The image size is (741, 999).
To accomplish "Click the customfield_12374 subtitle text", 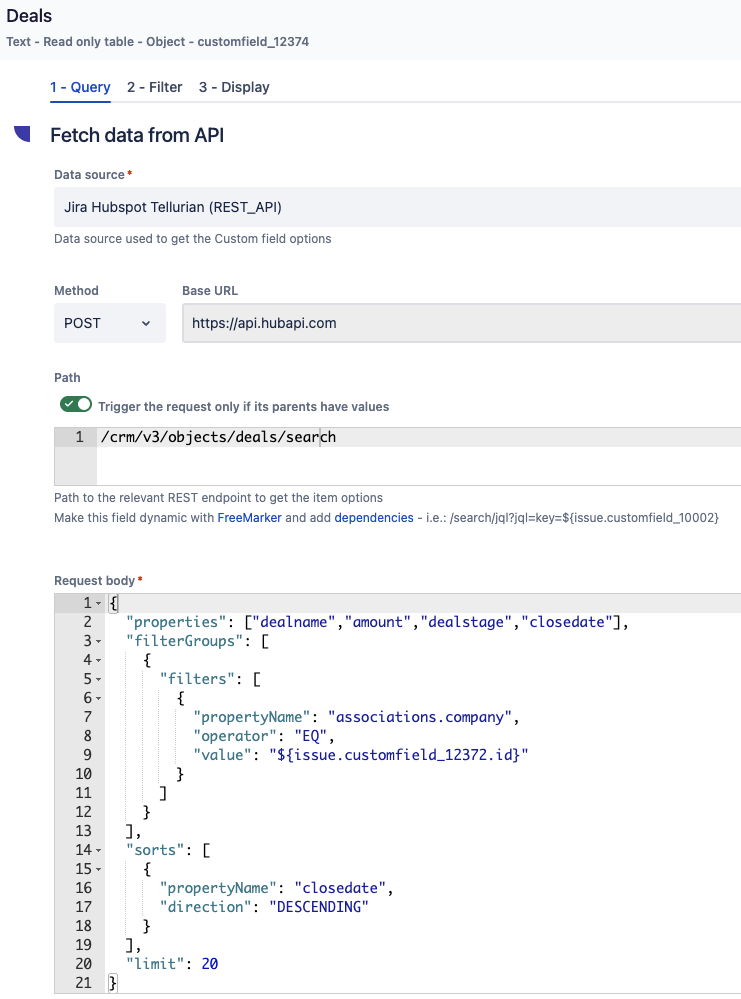I will coord(253,42).
